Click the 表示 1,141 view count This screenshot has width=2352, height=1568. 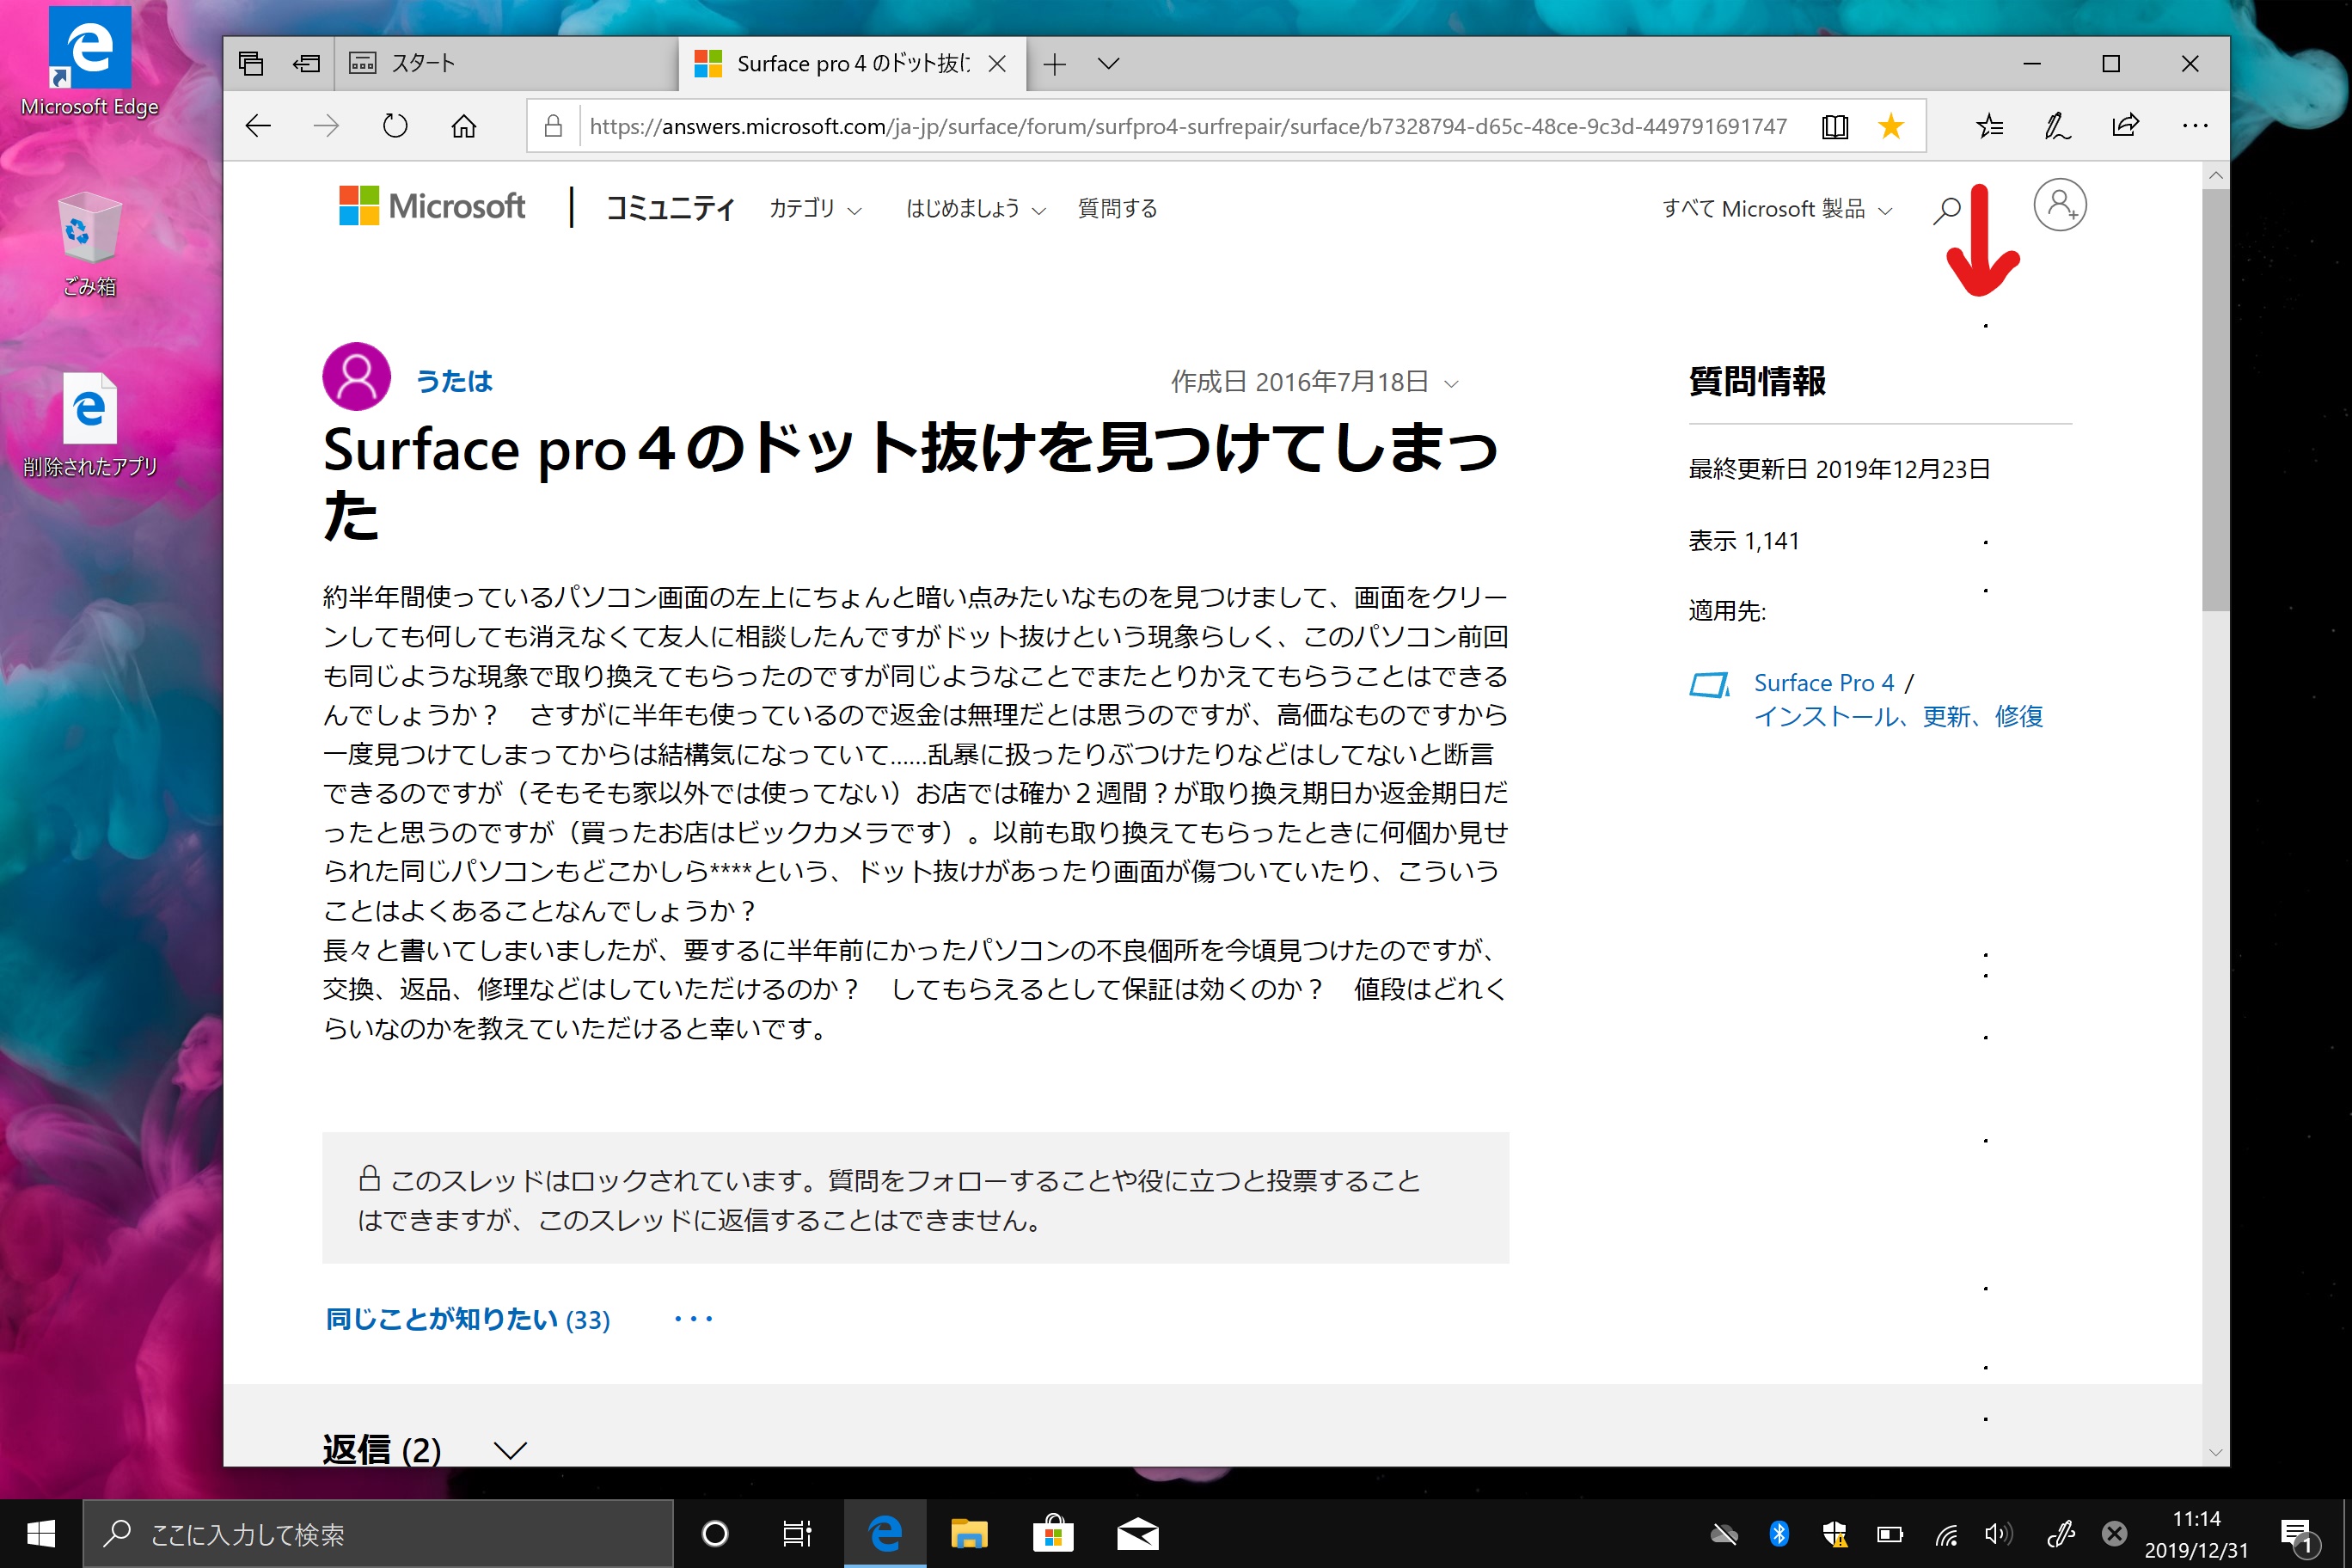(x=1744, y=541)
